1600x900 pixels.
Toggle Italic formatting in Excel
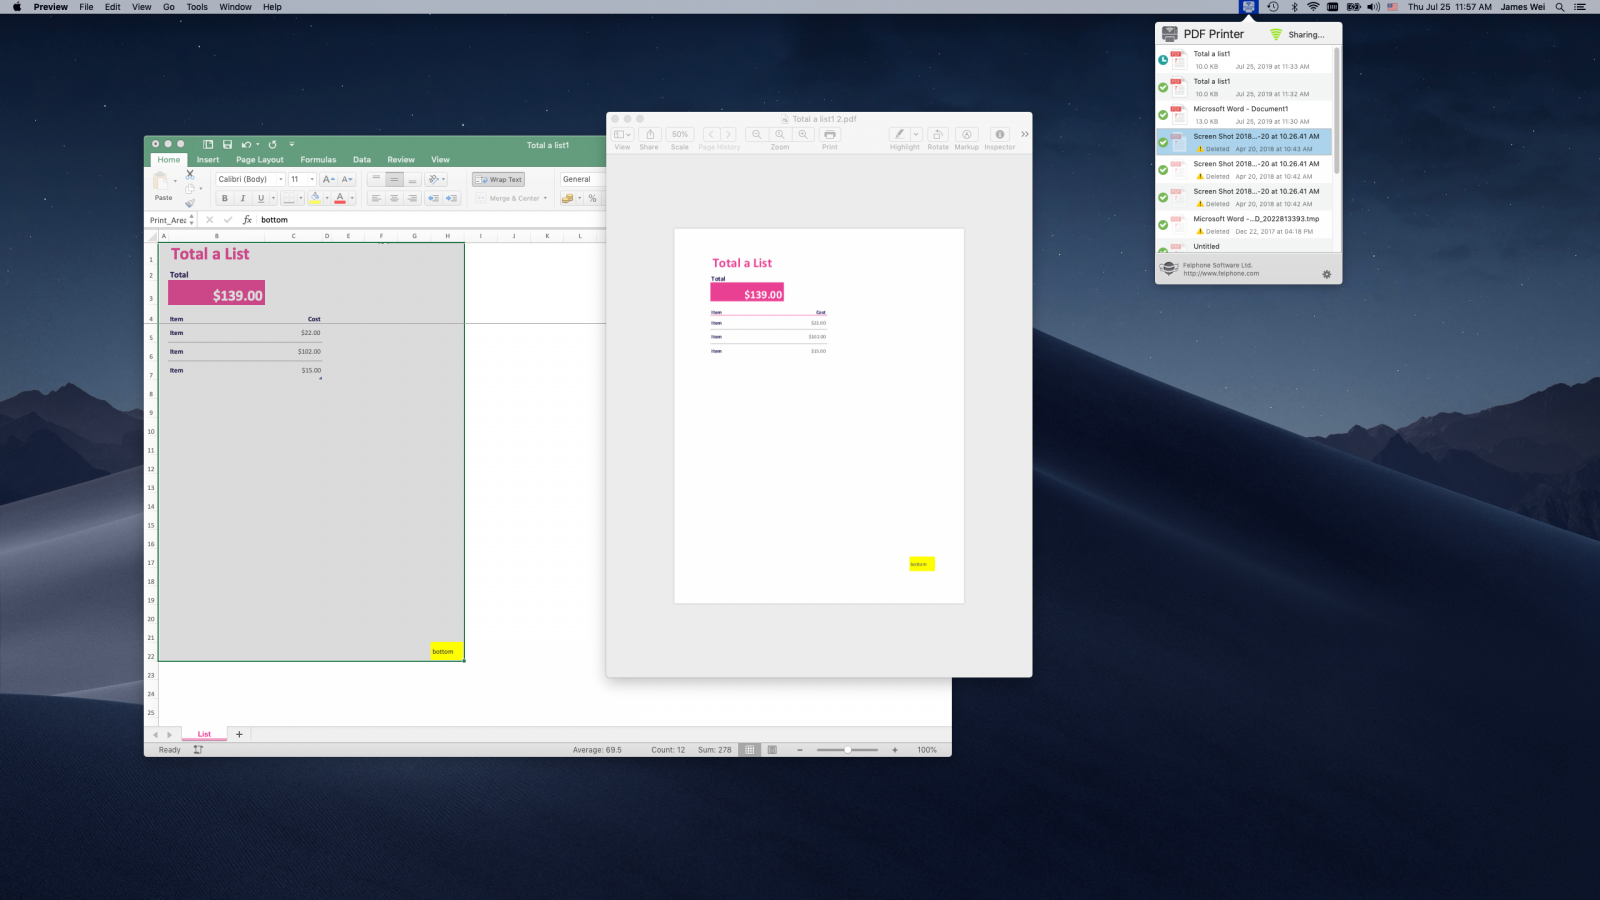coord(243,198)
